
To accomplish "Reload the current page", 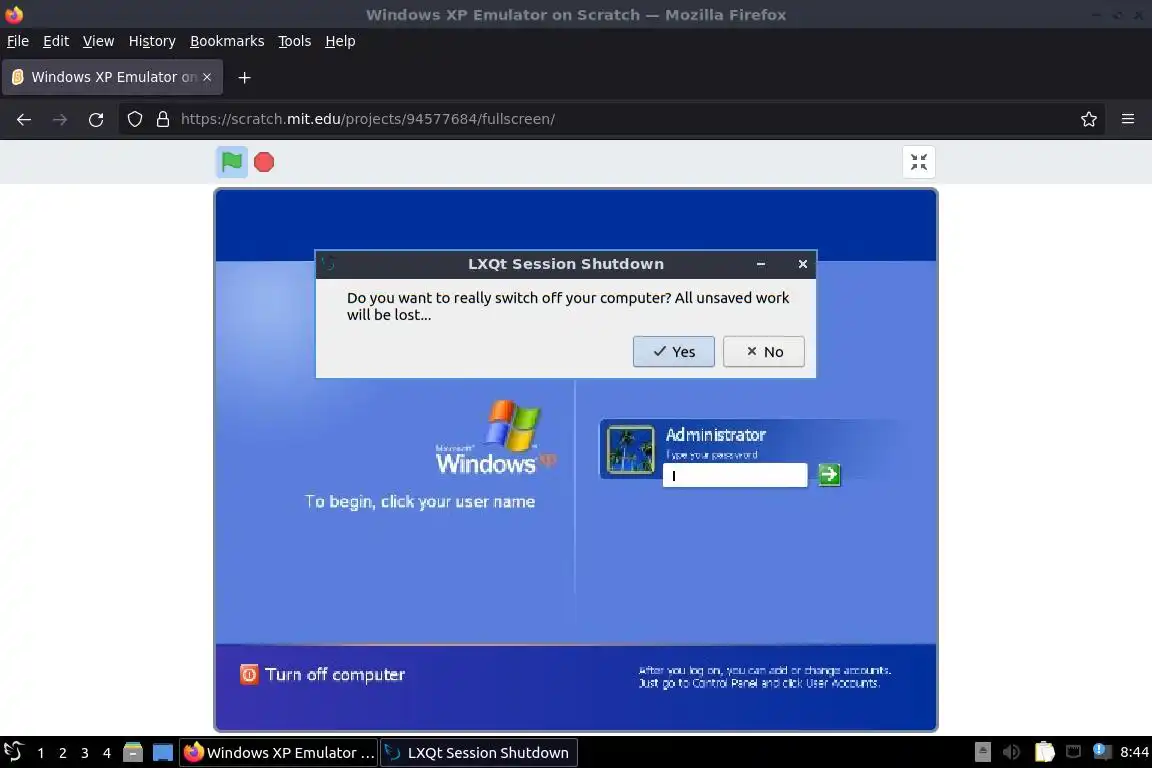I will (x=96, y=119).
